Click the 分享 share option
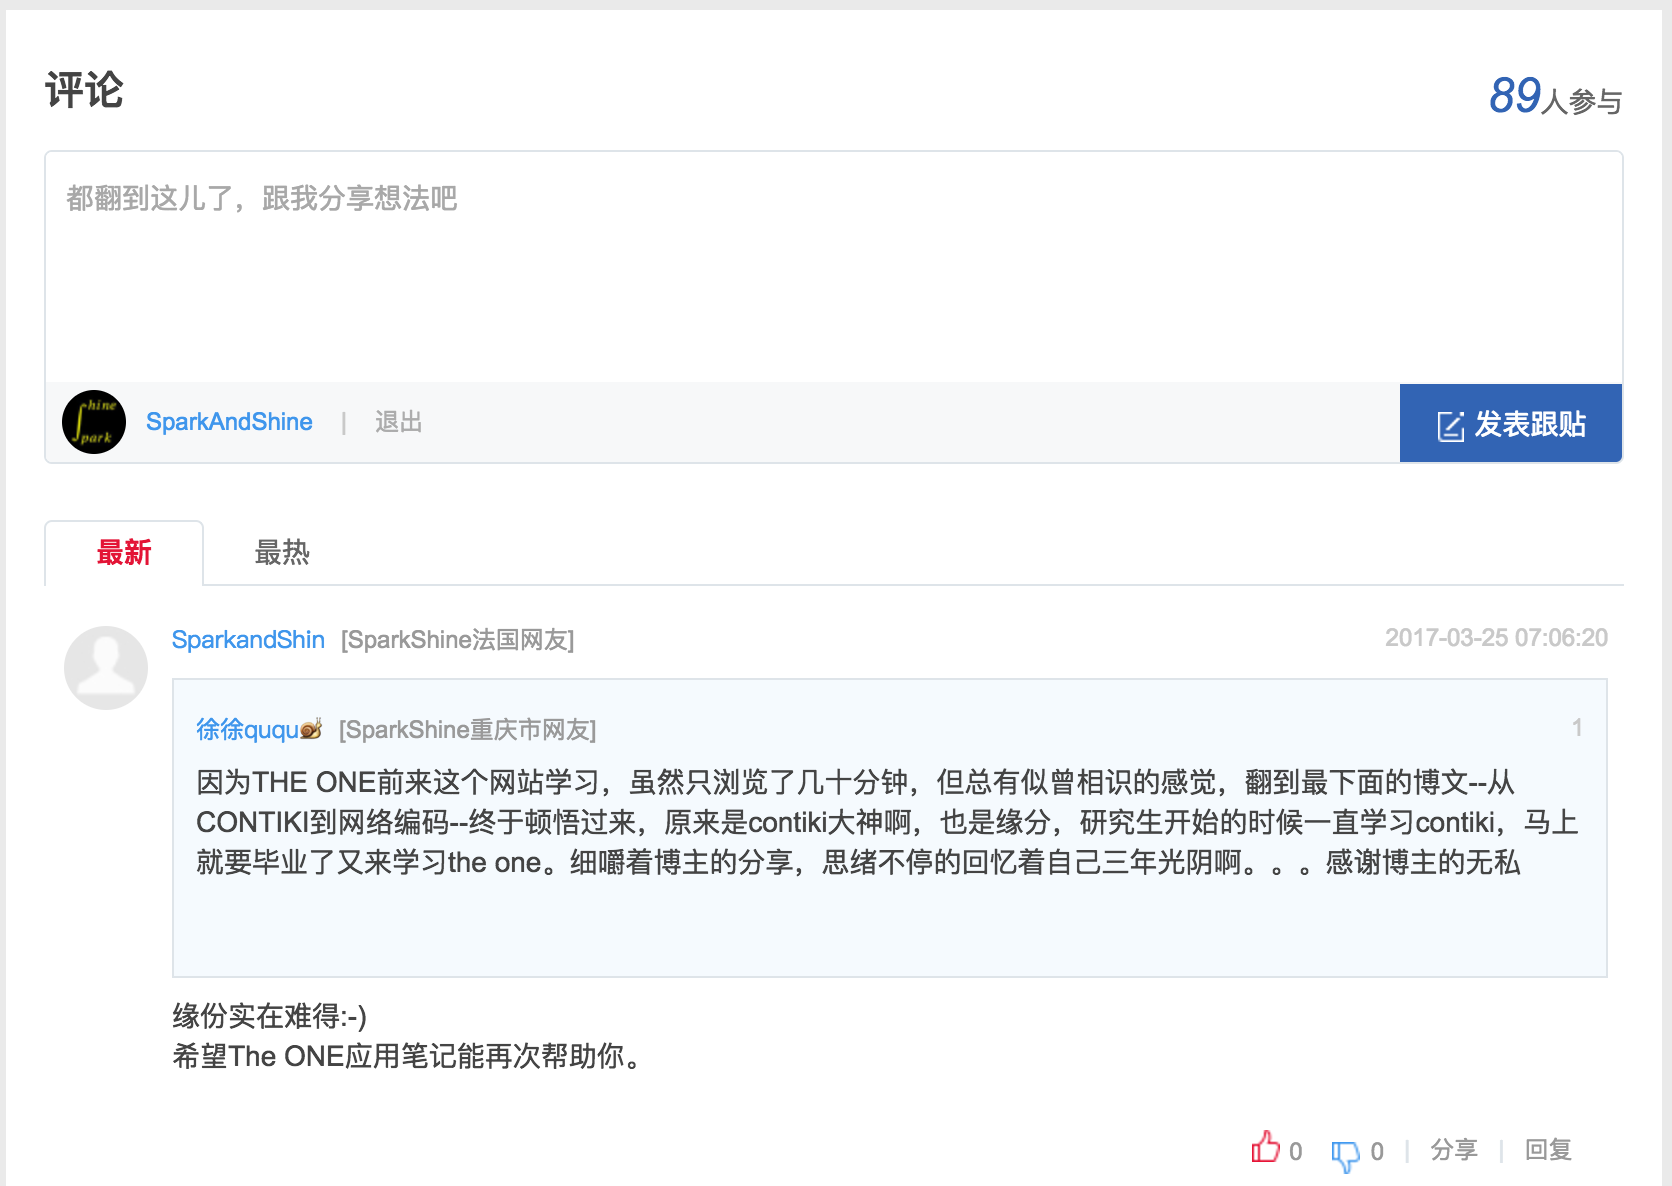The height and width of the screenshot is (1186, 1672). click(1454, 1150)
